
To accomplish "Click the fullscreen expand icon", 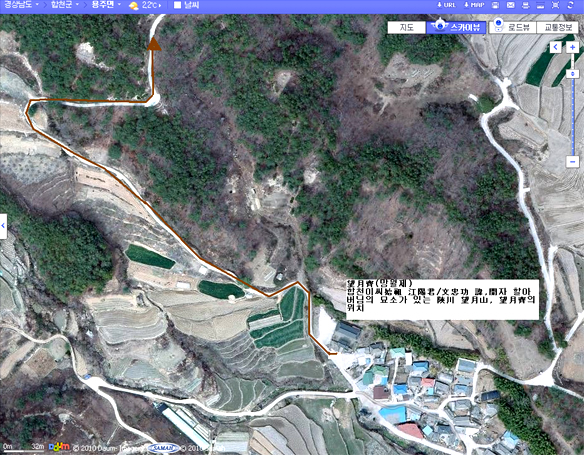I will pyautogui.click(x=555, y=5).
